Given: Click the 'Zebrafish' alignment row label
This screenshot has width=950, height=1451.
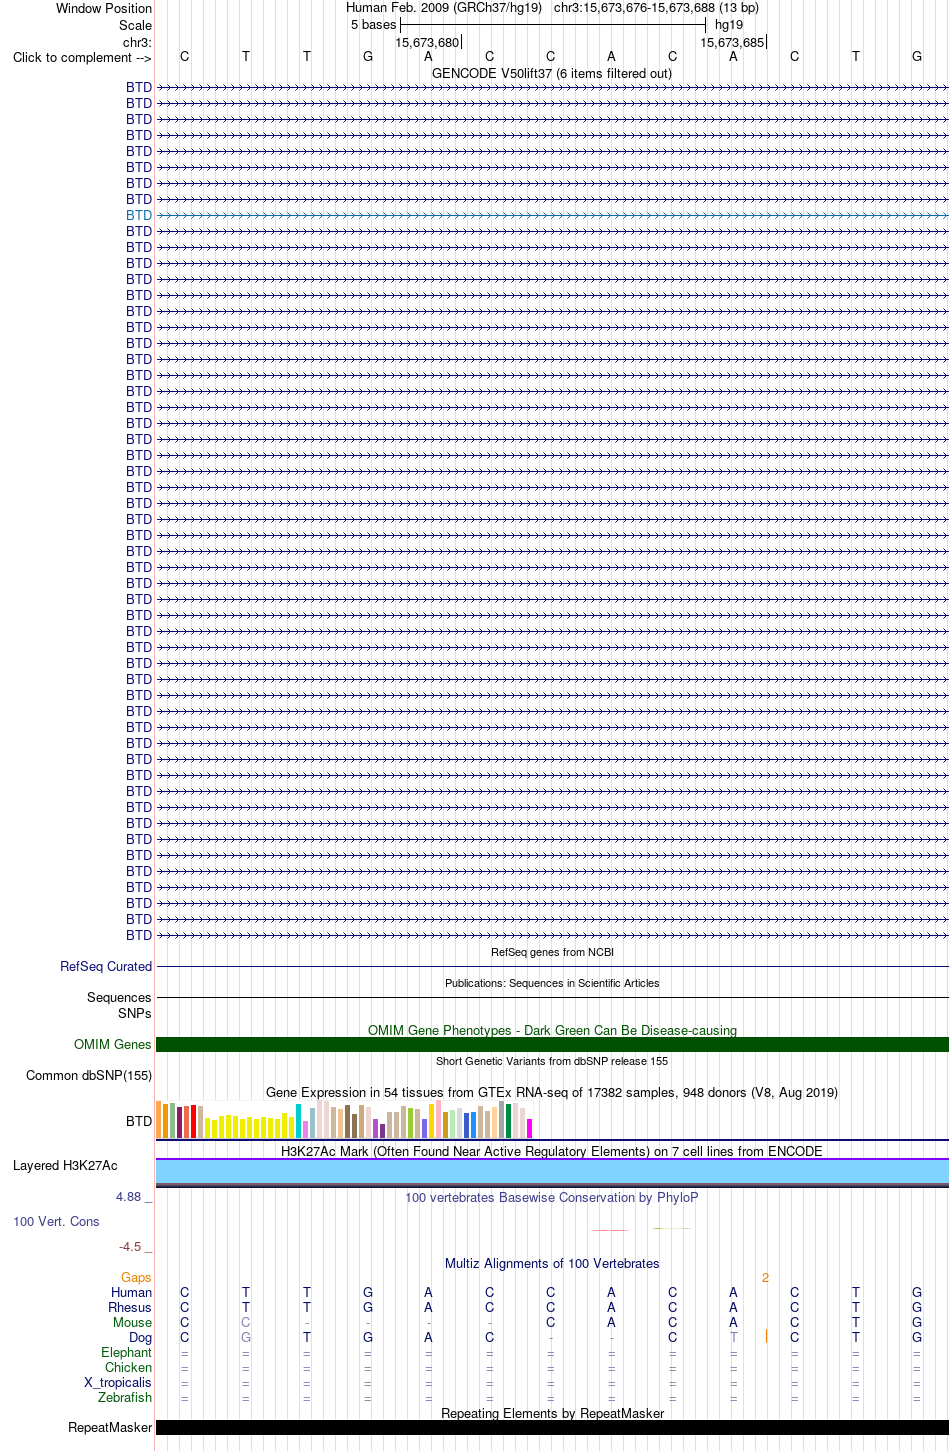Looking at the screenshot, I should click(x=125, y=1397).
